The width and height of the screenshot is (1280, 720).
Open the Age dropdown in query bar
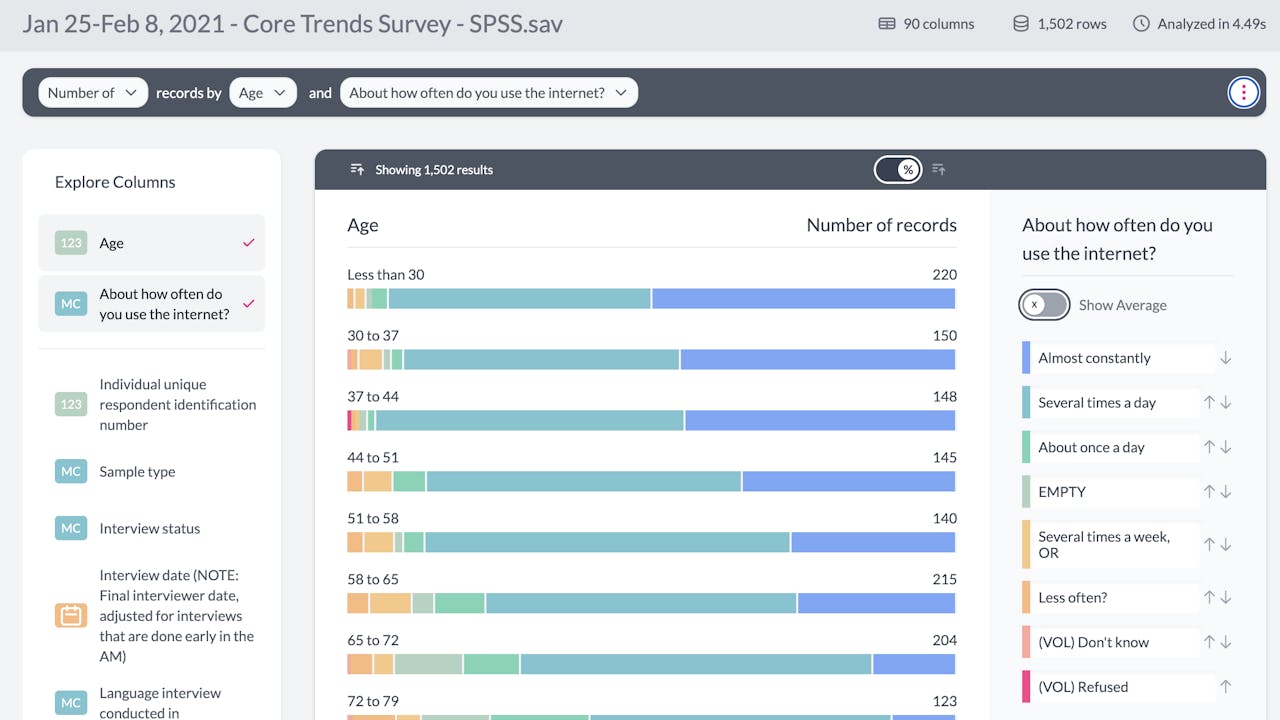click(x=263, y=93)
